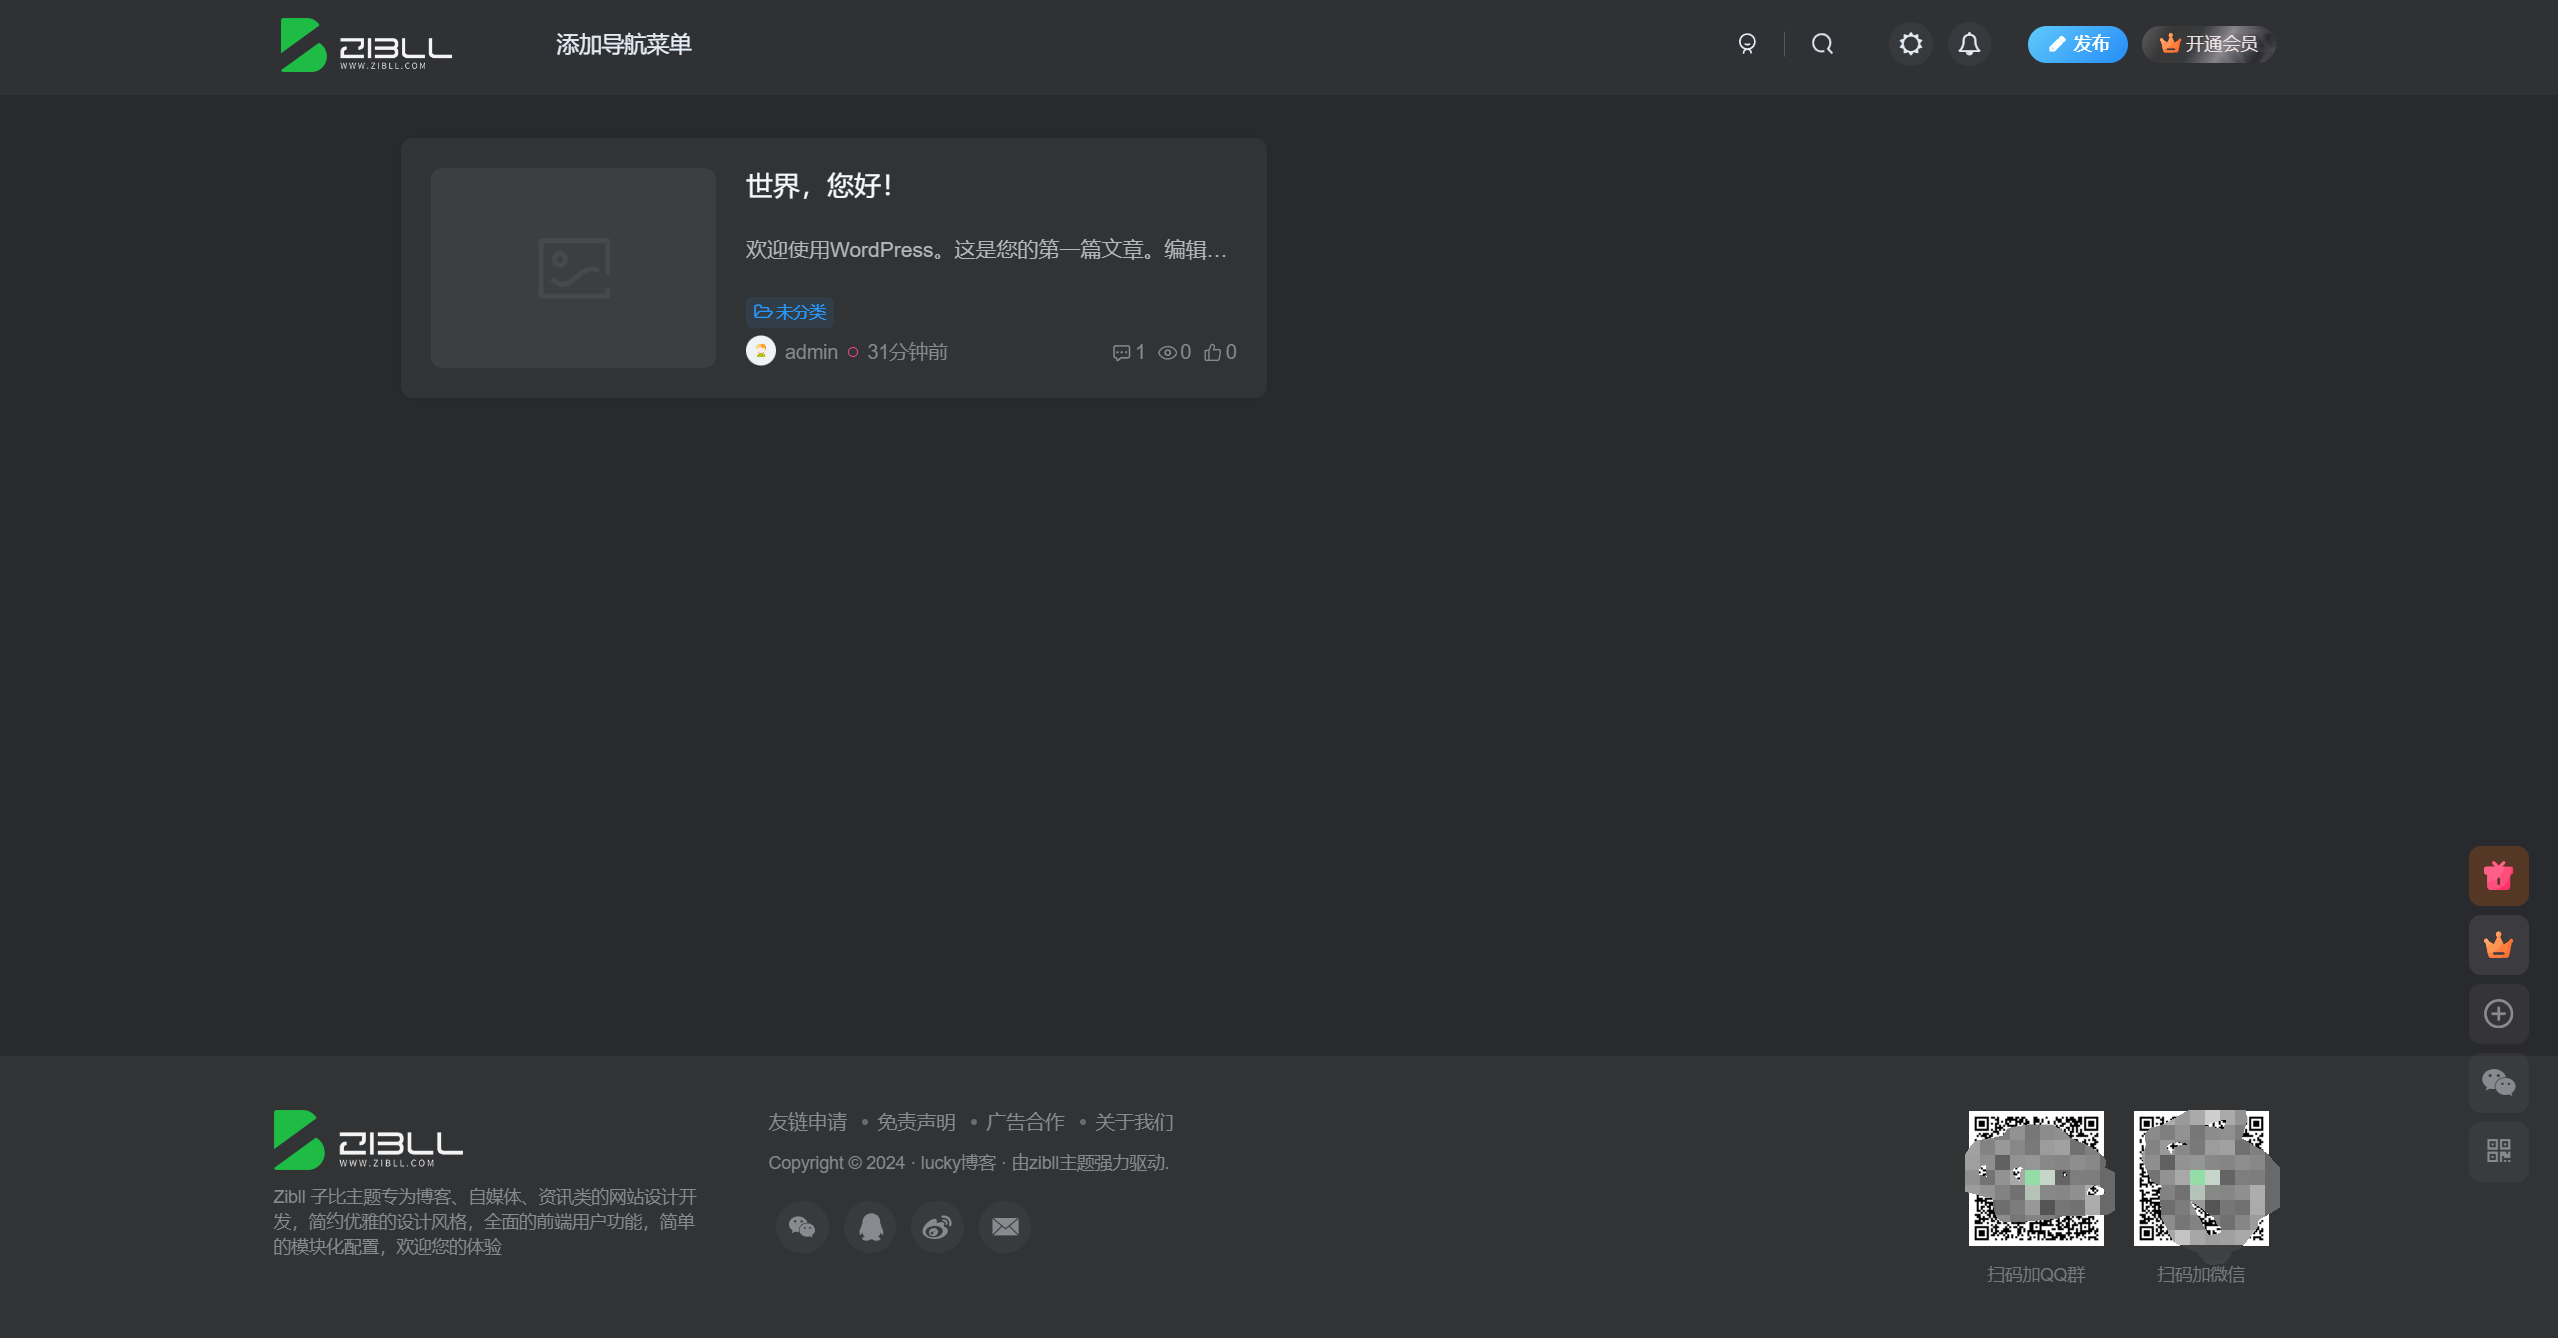The image size is (2558, 1338).
Task: Open the search icon in header
Action: point(1822,44)
